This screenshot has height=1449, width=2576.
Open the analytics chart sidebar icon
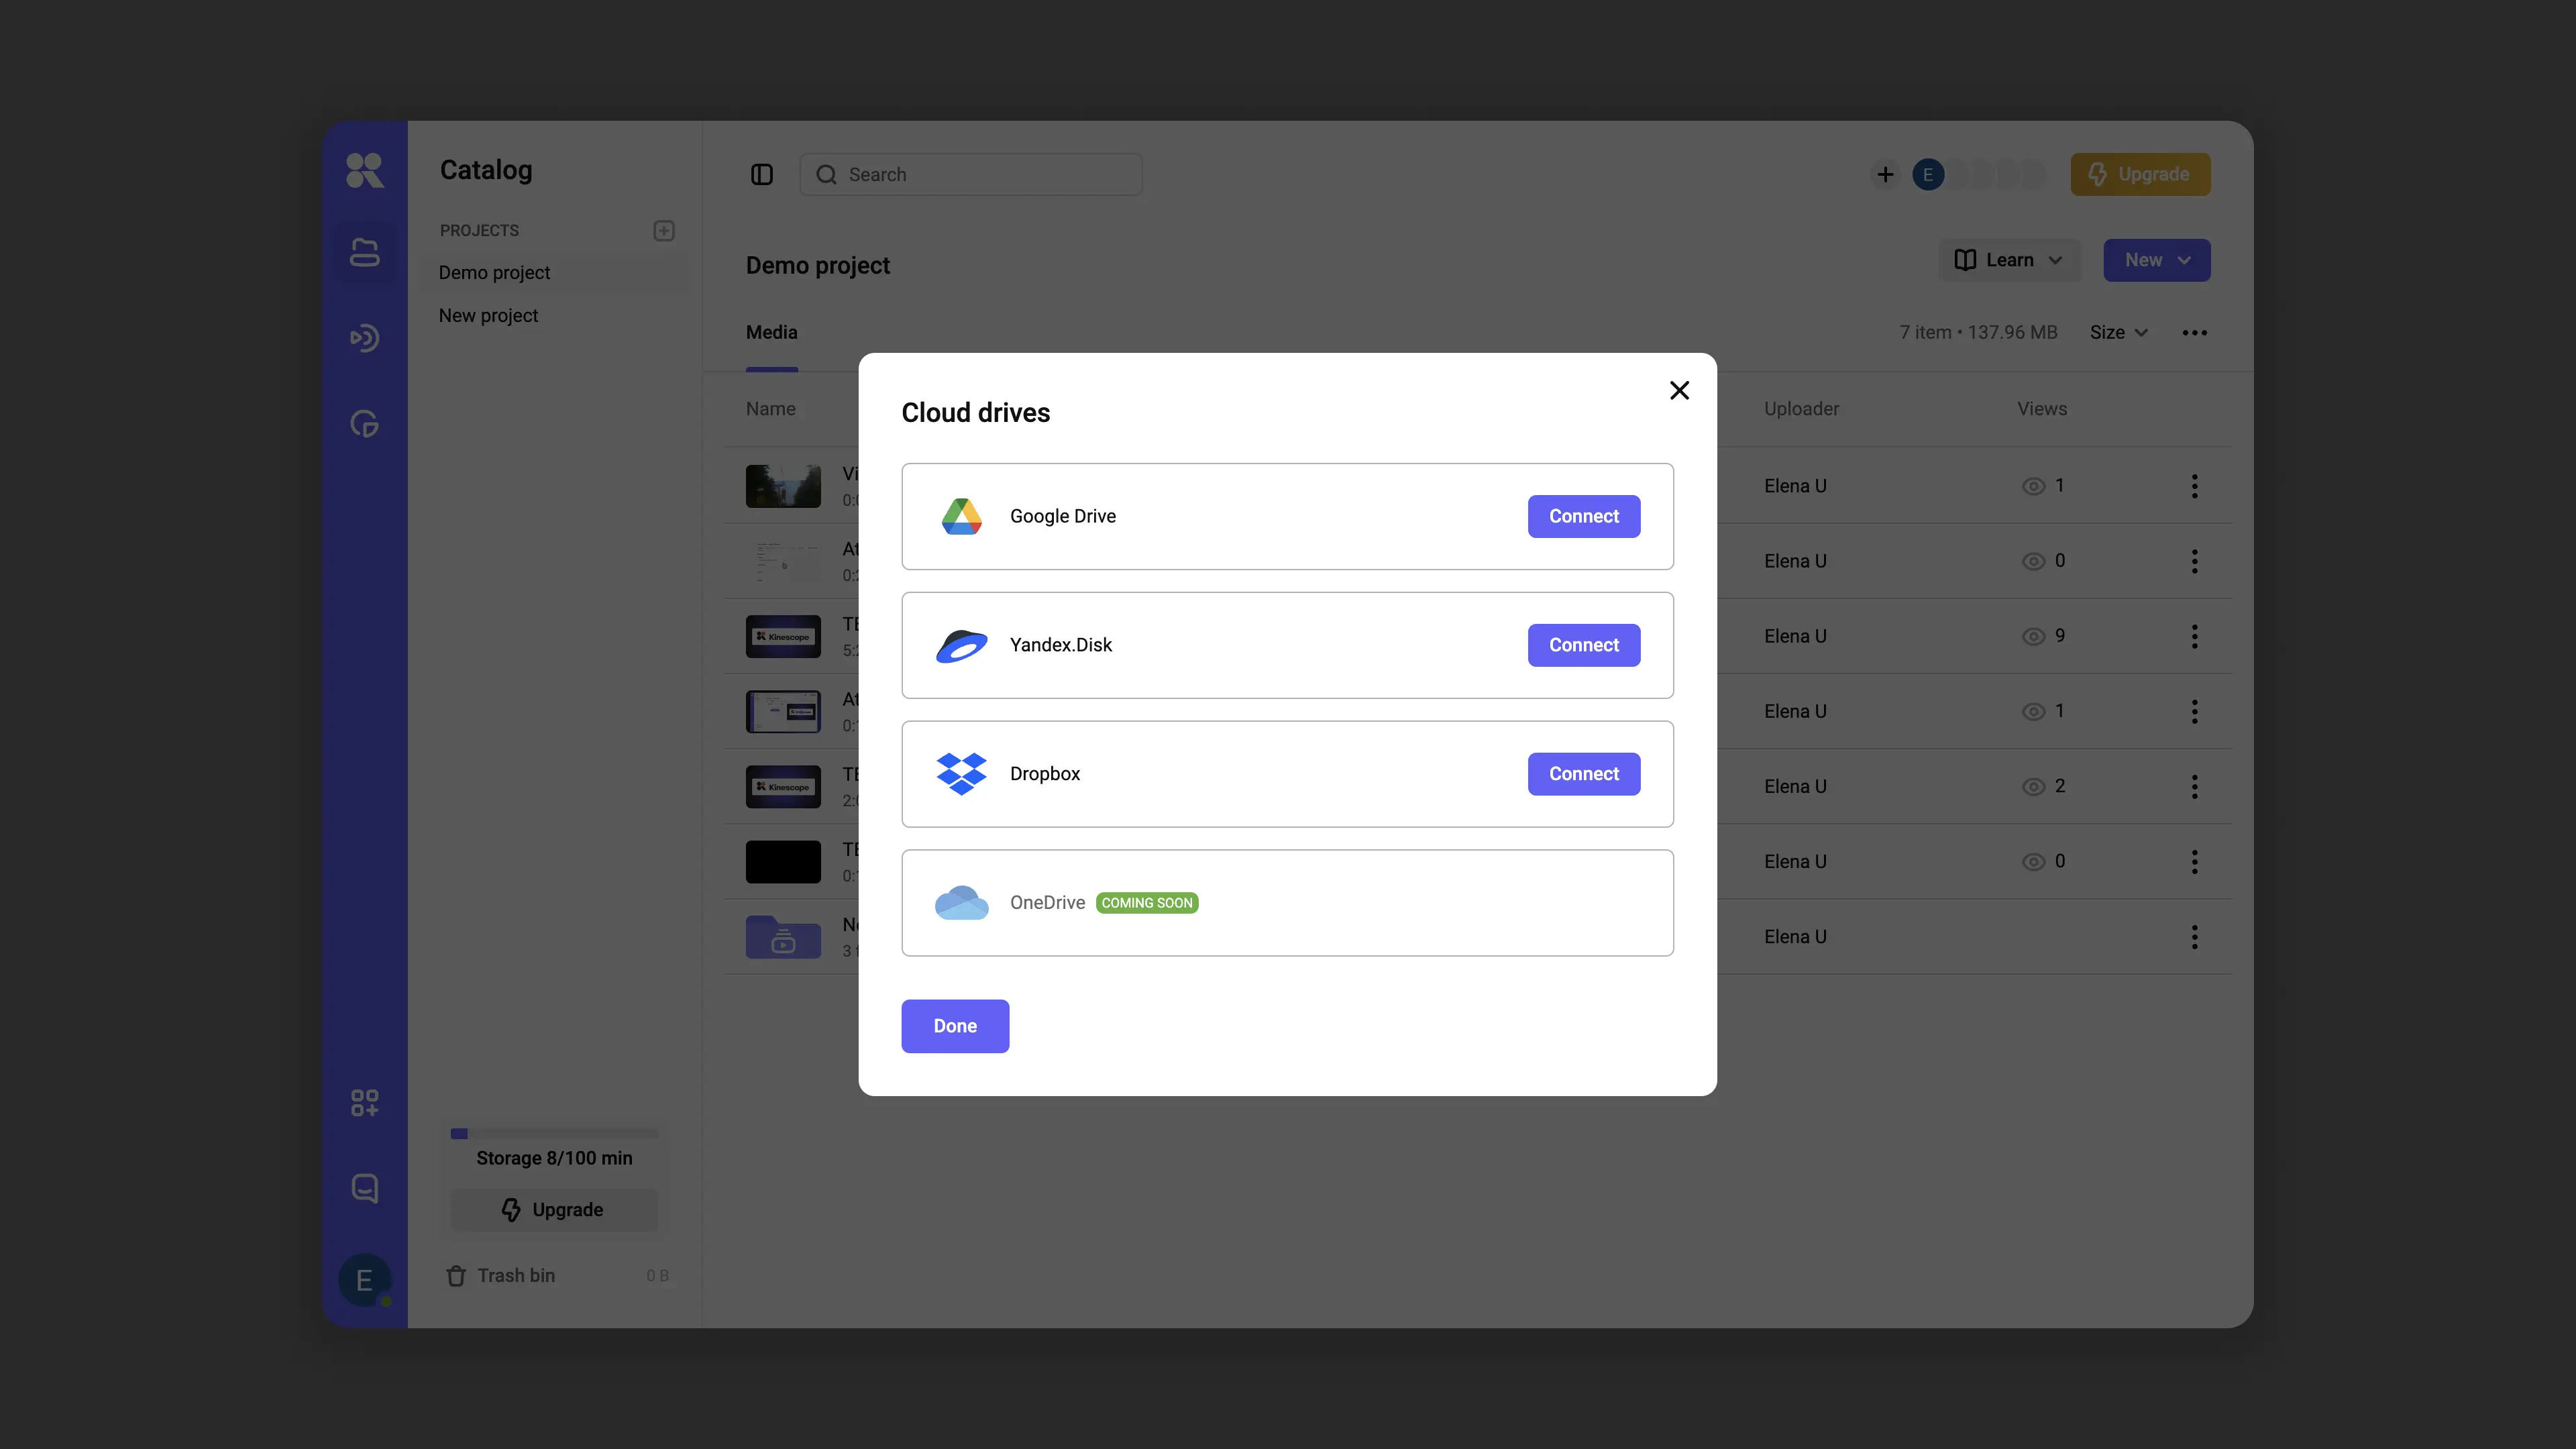click(x=364, y=424)
